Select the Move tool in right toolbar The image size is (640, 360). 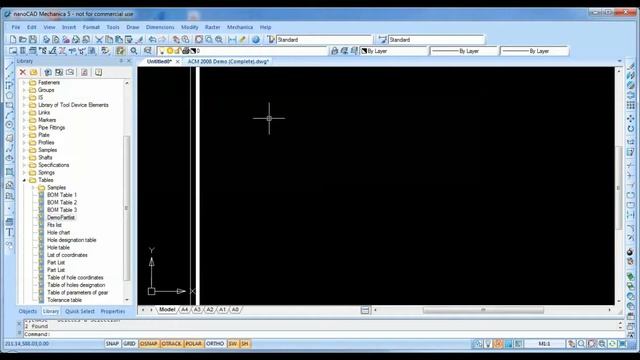(631, 118)
